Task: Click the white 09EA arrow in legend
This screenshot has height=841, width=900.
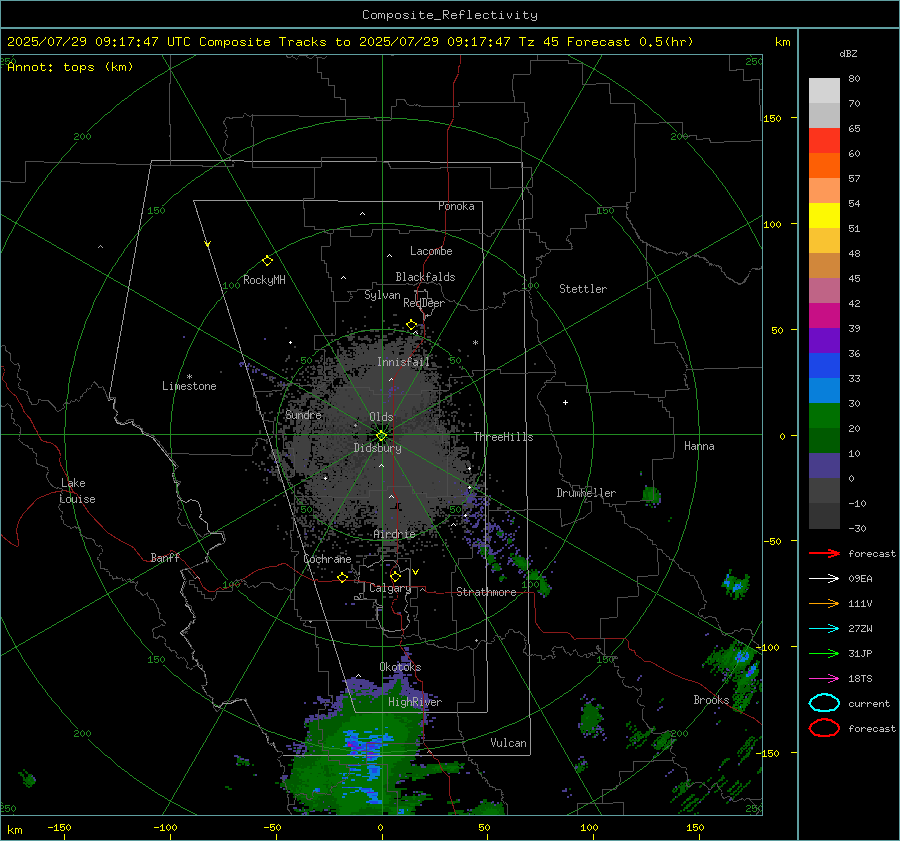Action: [824, 578]
